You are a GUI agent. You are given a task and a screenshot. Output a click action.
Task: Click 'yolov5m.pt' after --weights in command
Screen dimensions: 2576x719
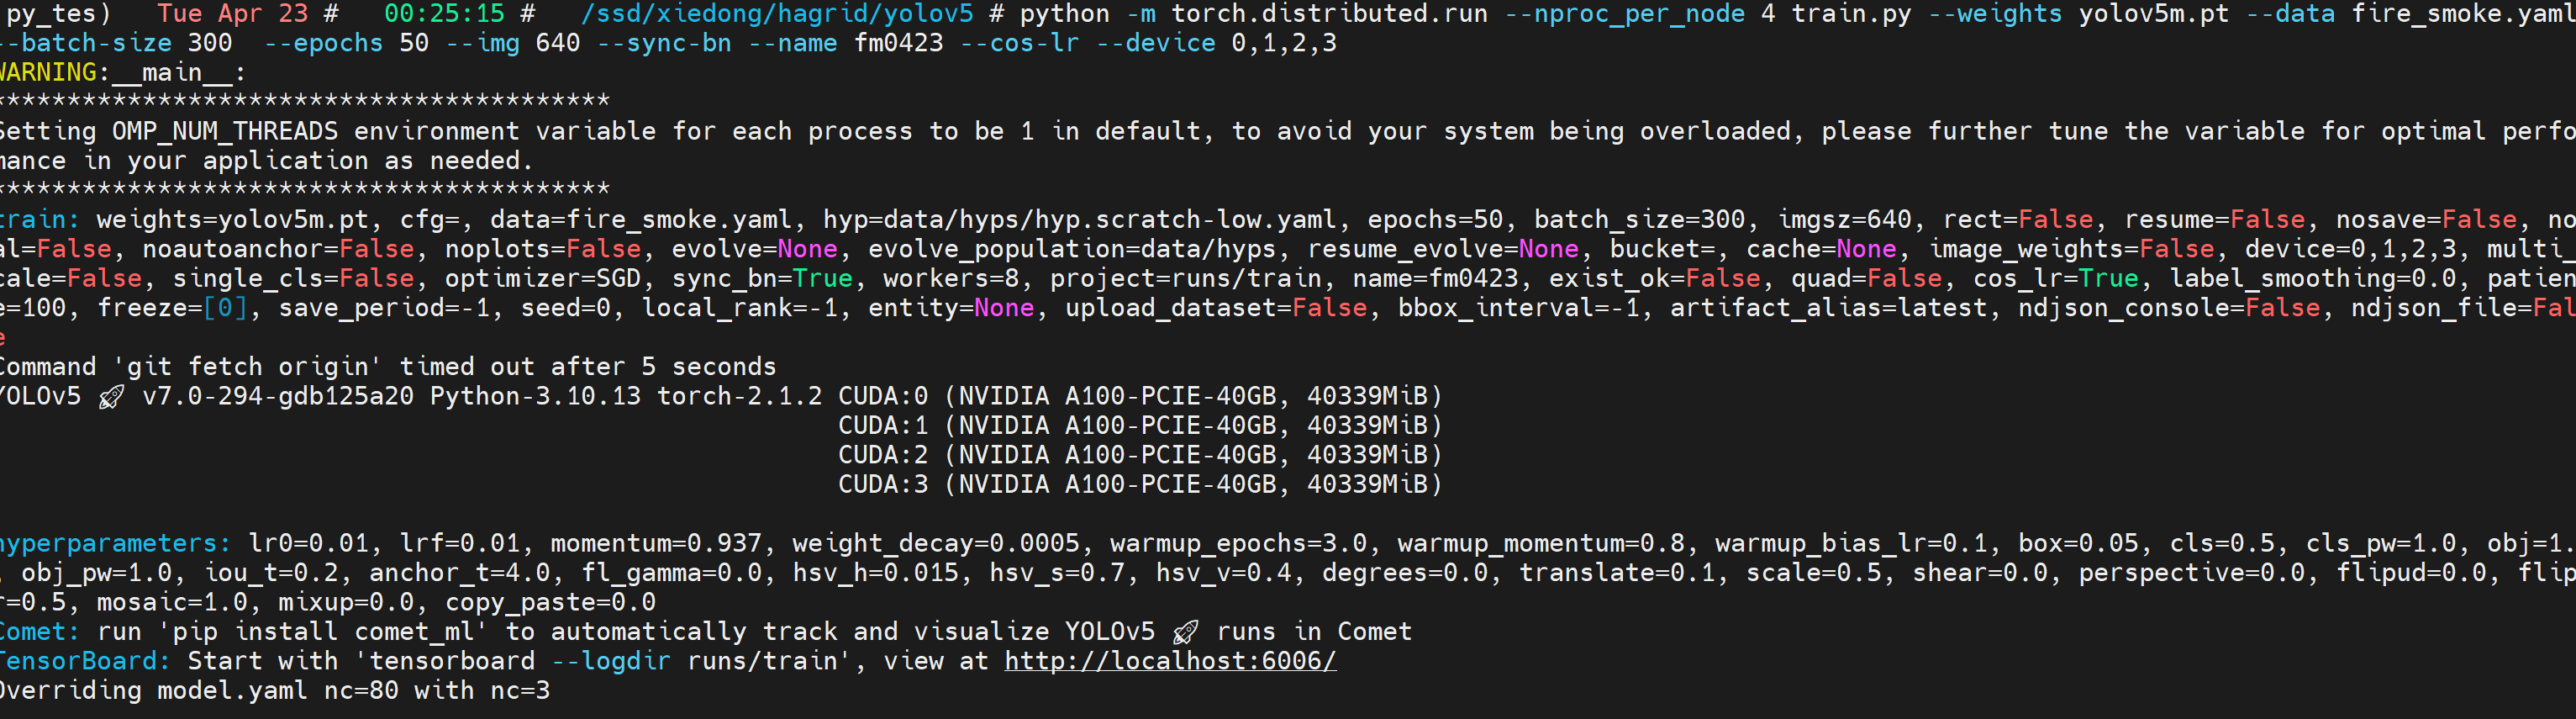click(x=2154, y=14)
